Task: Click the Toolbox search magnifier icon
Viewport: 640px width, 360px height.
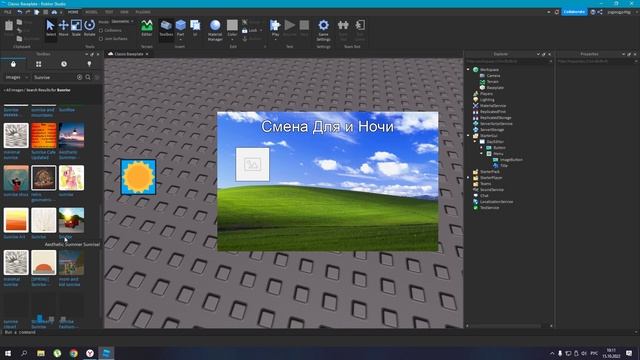Action: (88, 77)
